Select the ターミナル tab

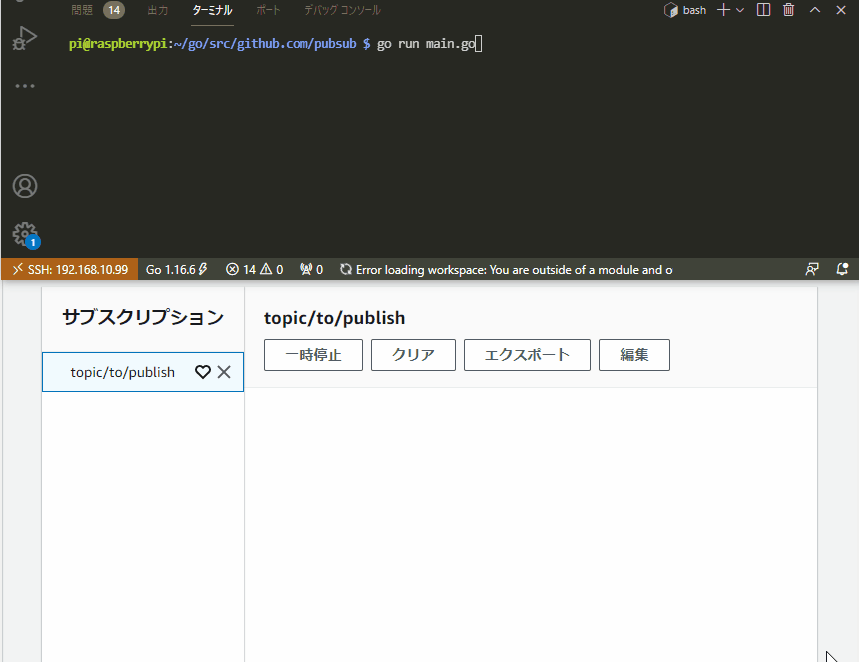pos(213,10)
